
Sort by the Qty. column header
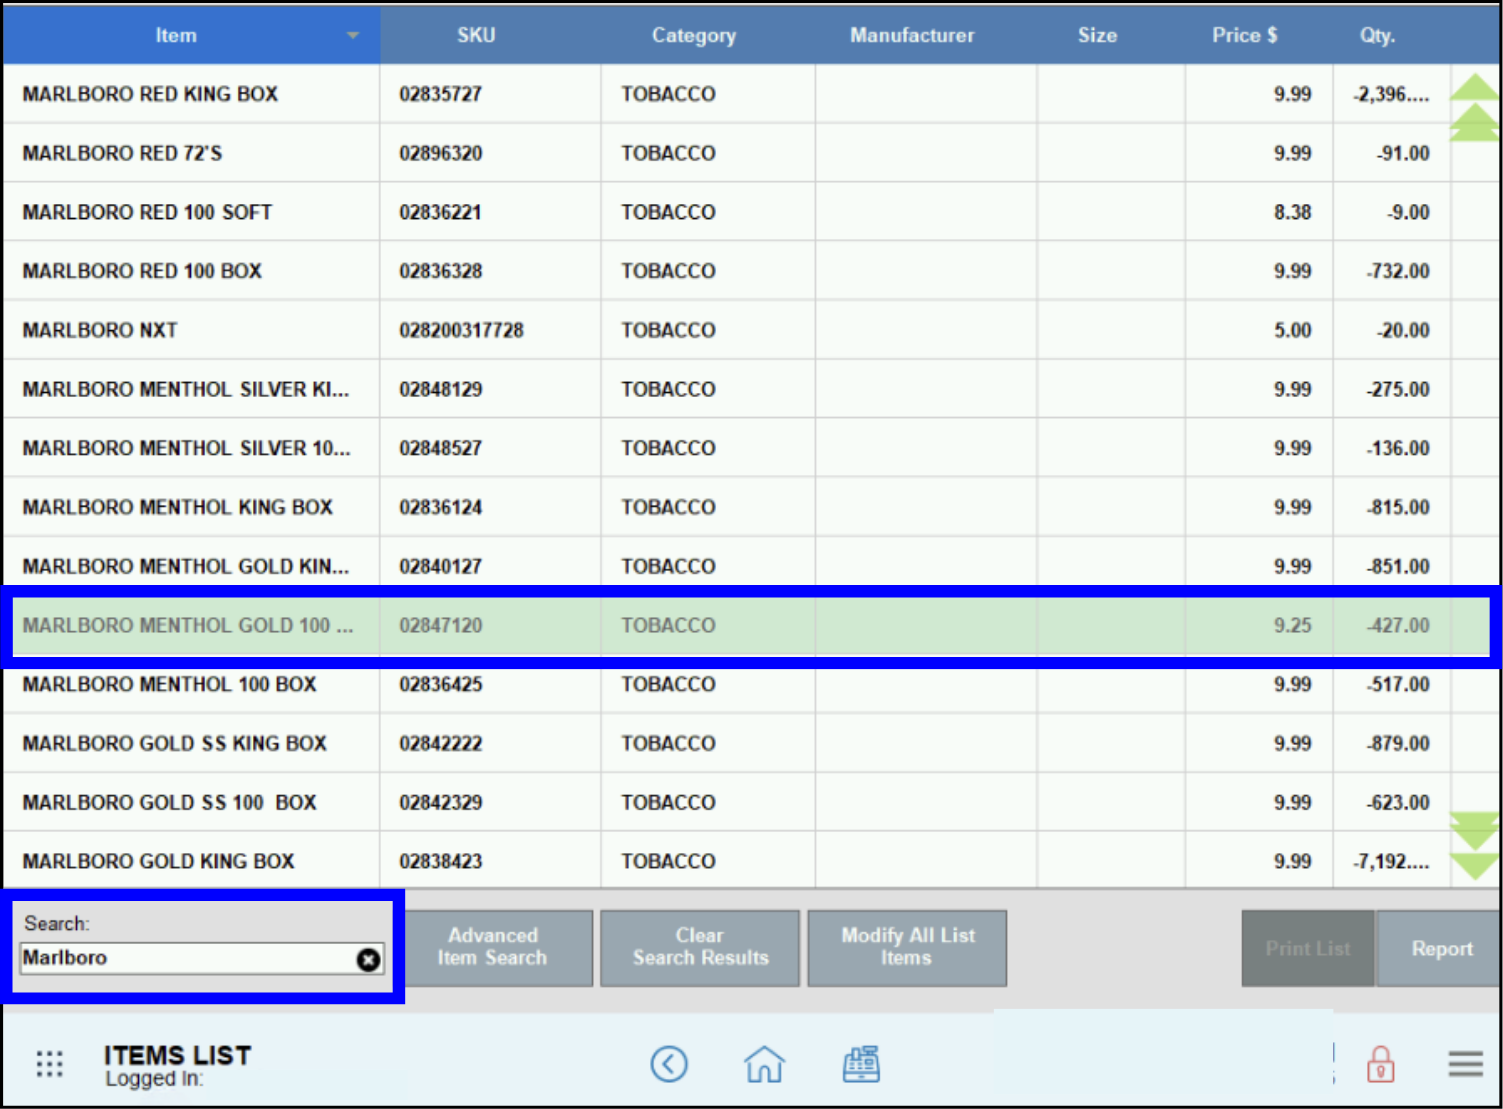1391,35
